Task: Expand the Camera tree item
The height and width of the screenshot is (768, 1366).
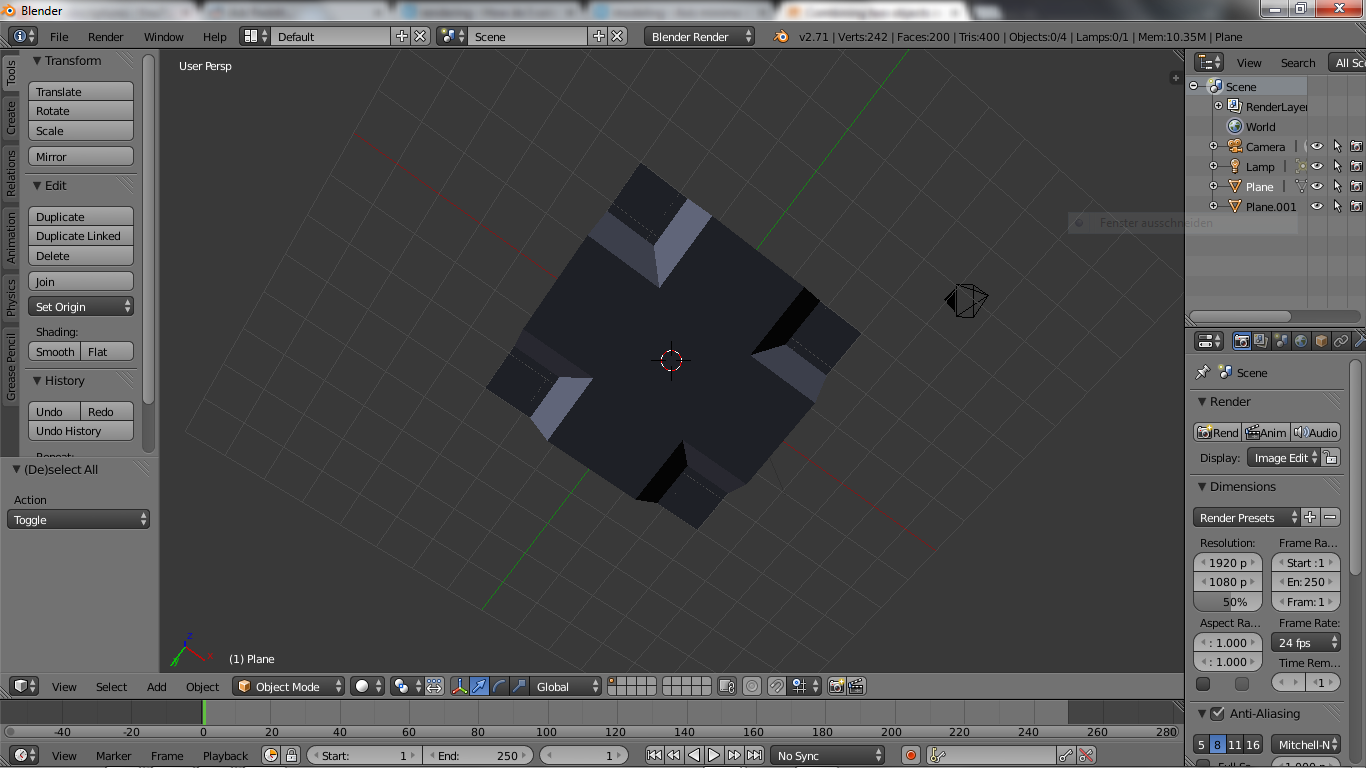Action: [x=1213, y=146]
